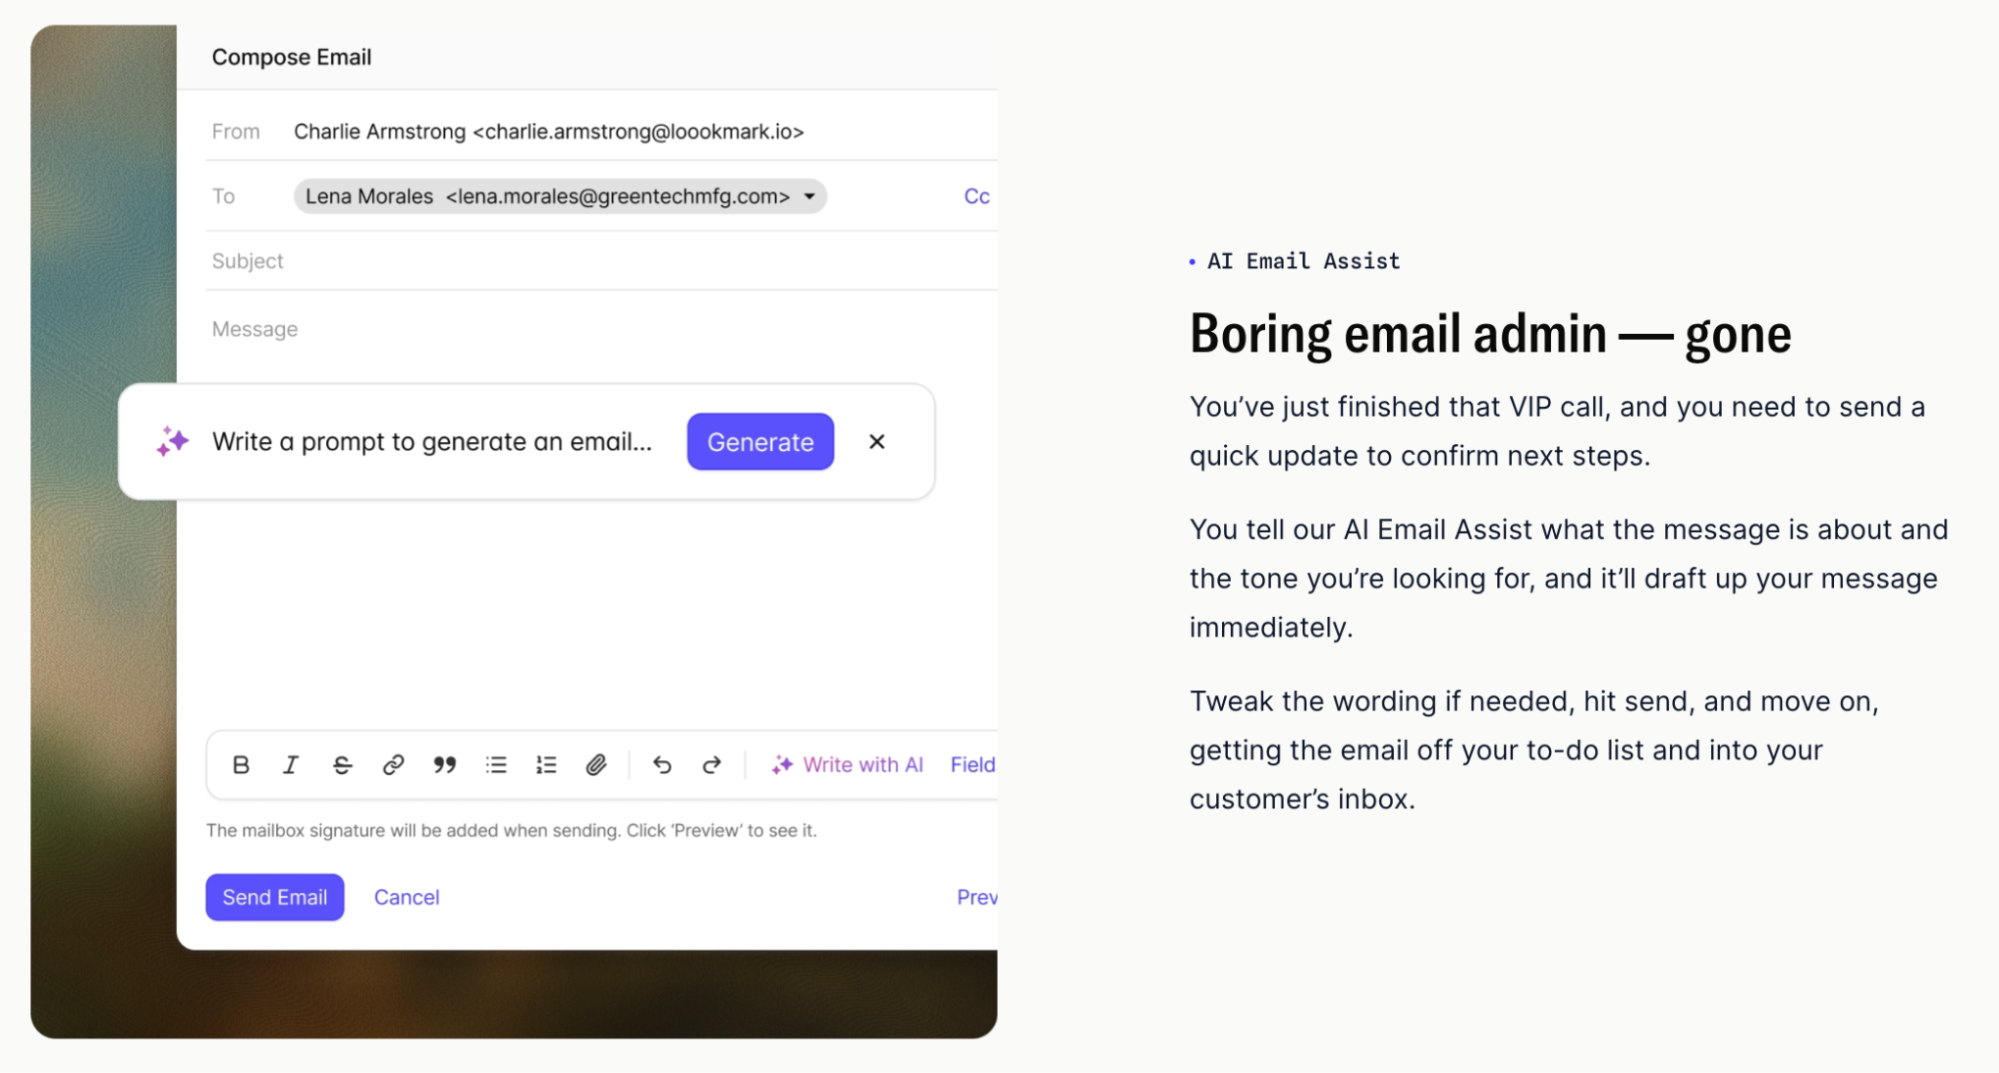Dismiss the AI prompt bar with the X
Screen dimensions: 1999x1073
click(x=877, y=441)
